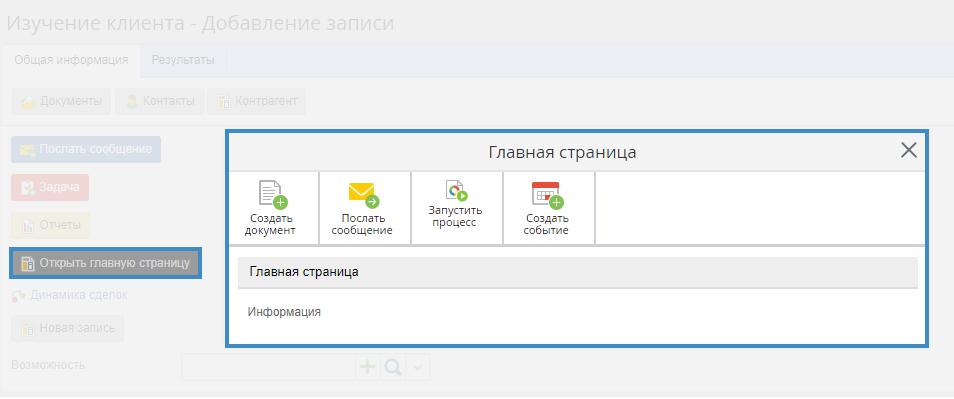Close the Главная страница popup
954x399 pixels.
pyautogui.click(x=908, y=150)
